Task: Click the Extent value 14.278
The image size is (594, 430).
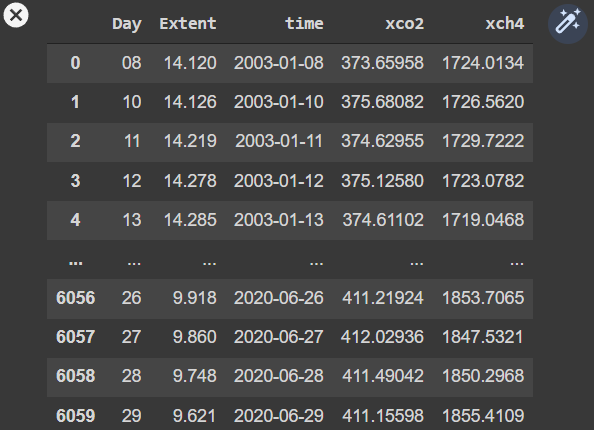Action: pyautogui.click(x=190, y=181)
